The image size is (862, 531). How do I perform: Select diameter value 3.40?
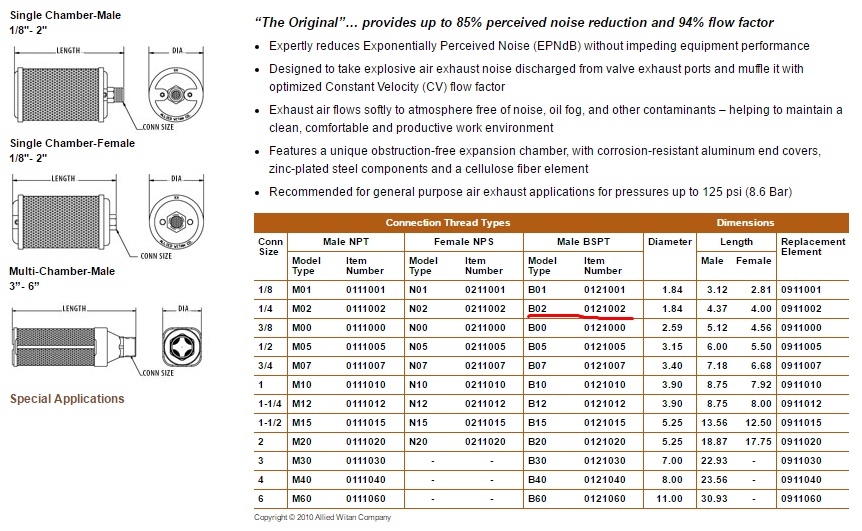[x=672, y=366]
